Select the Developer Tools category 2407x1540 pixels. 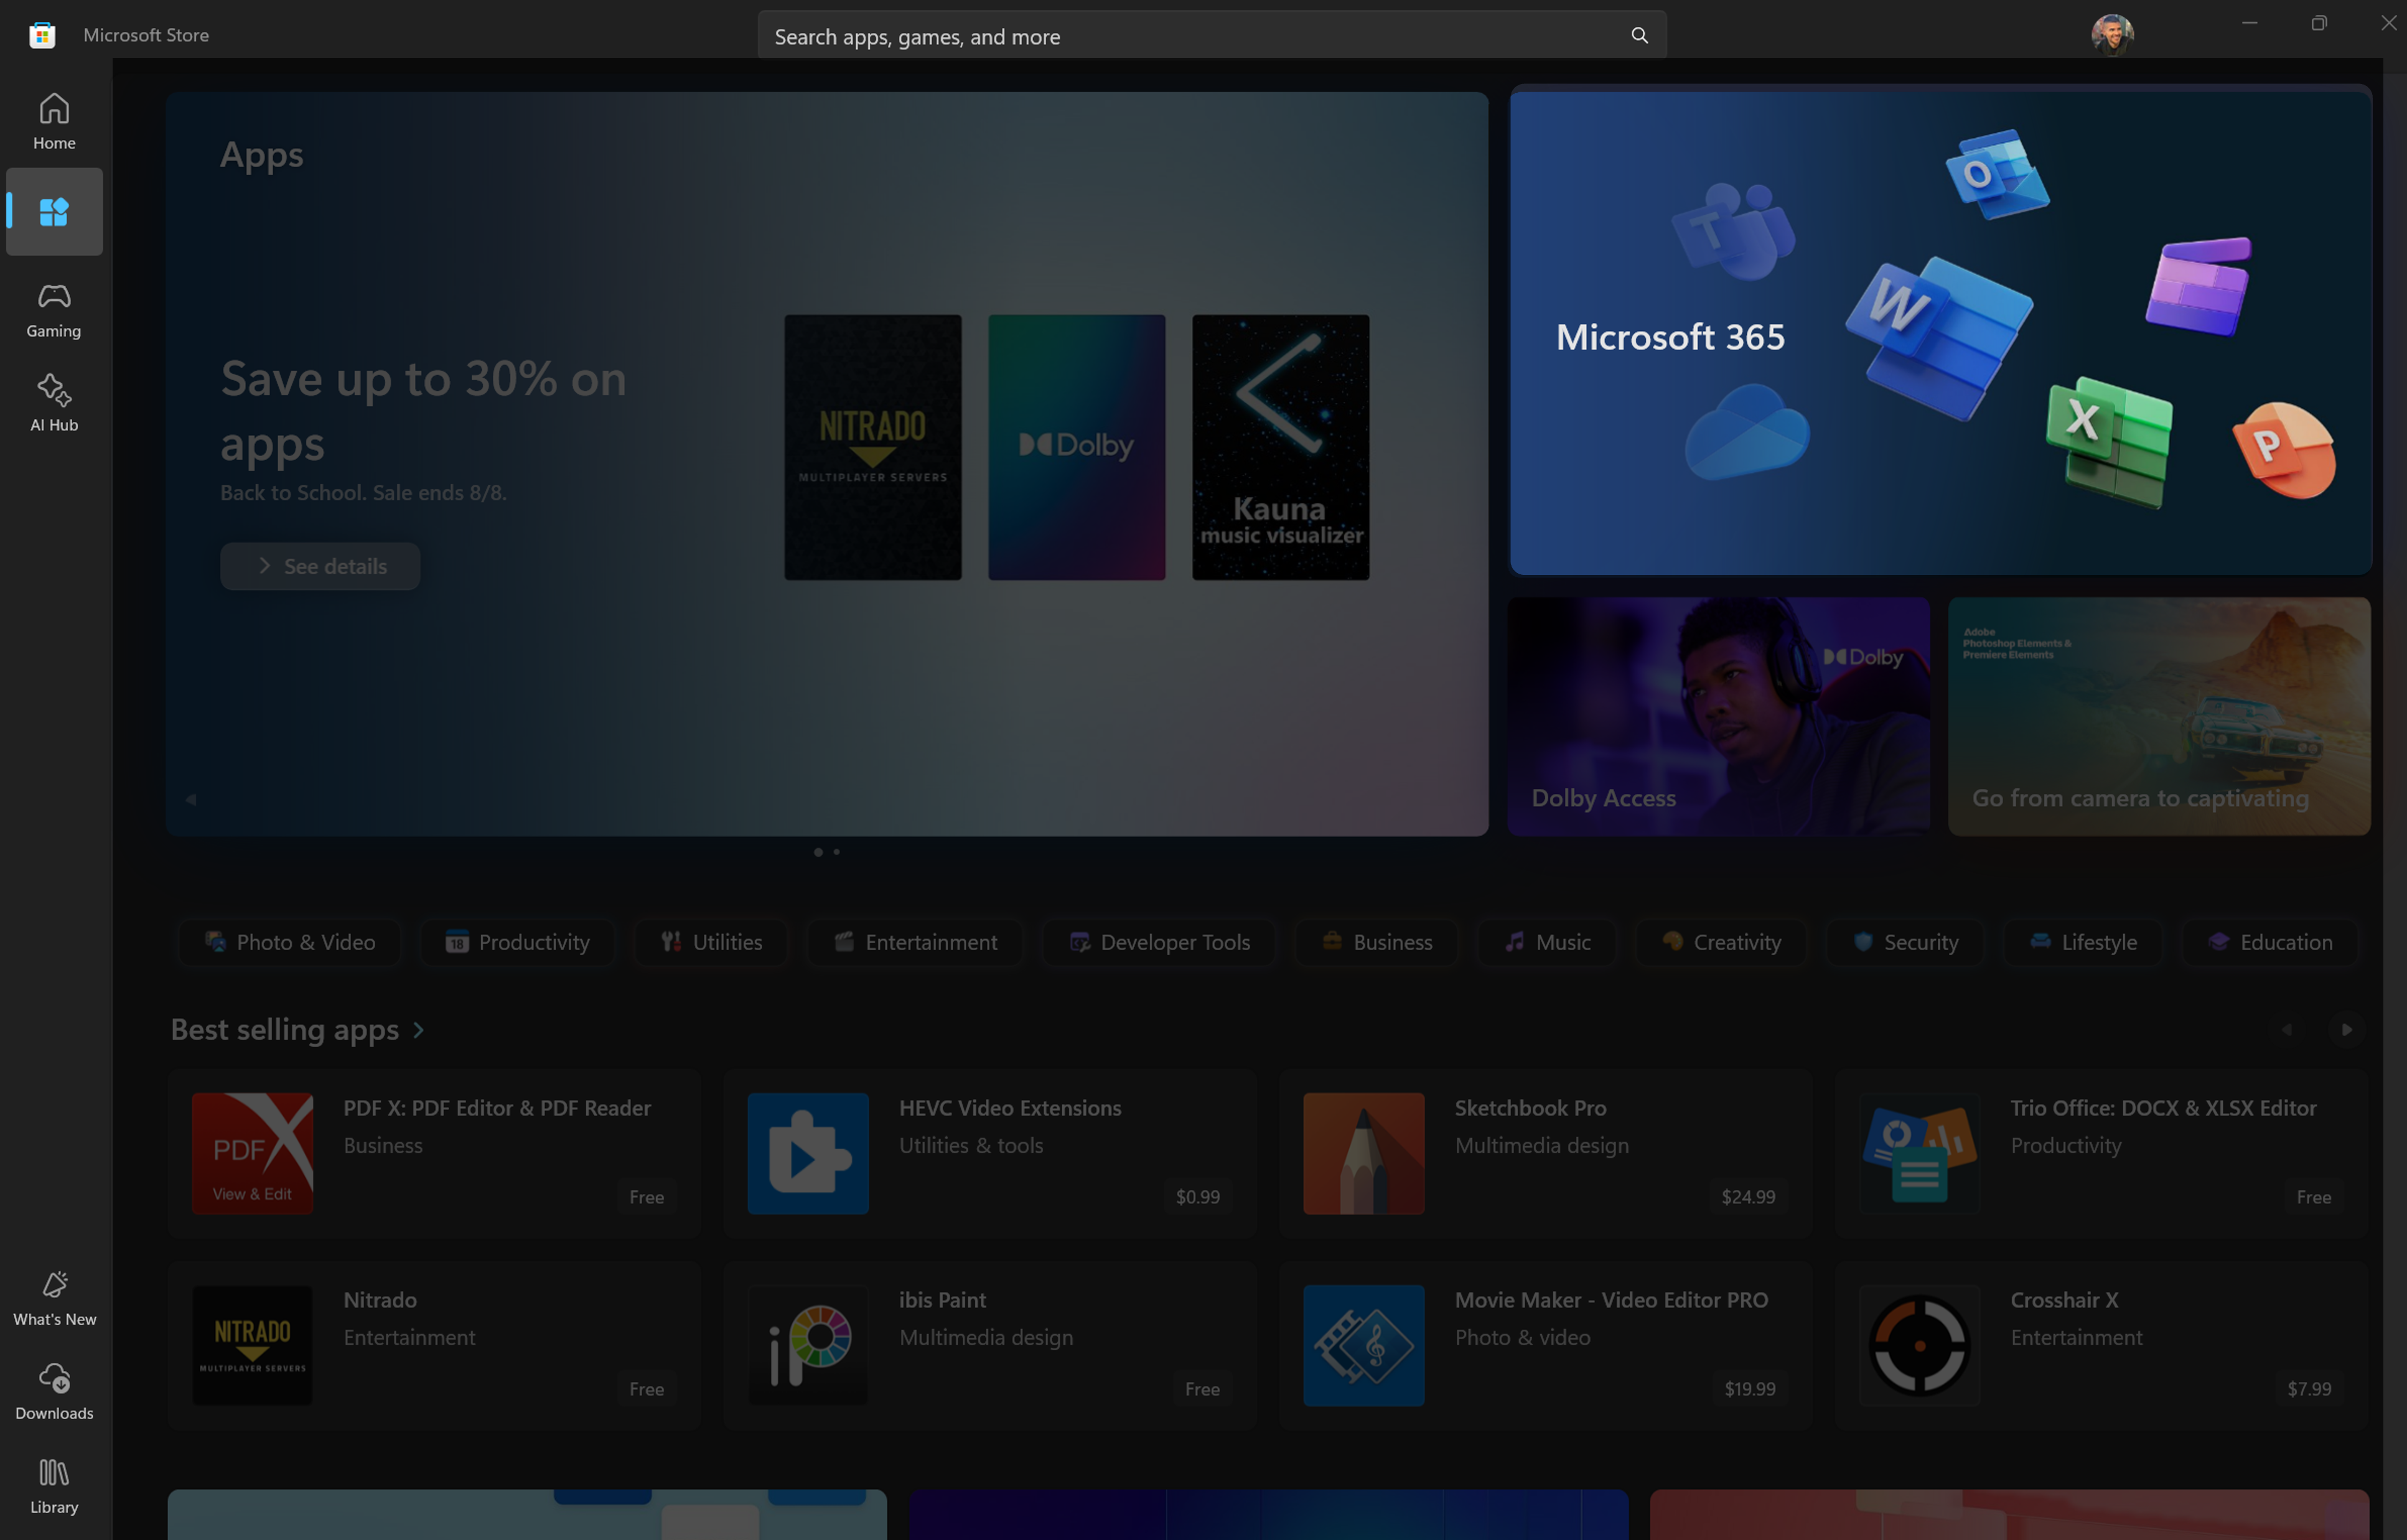pyautogui.click(x=1158, y=941)
